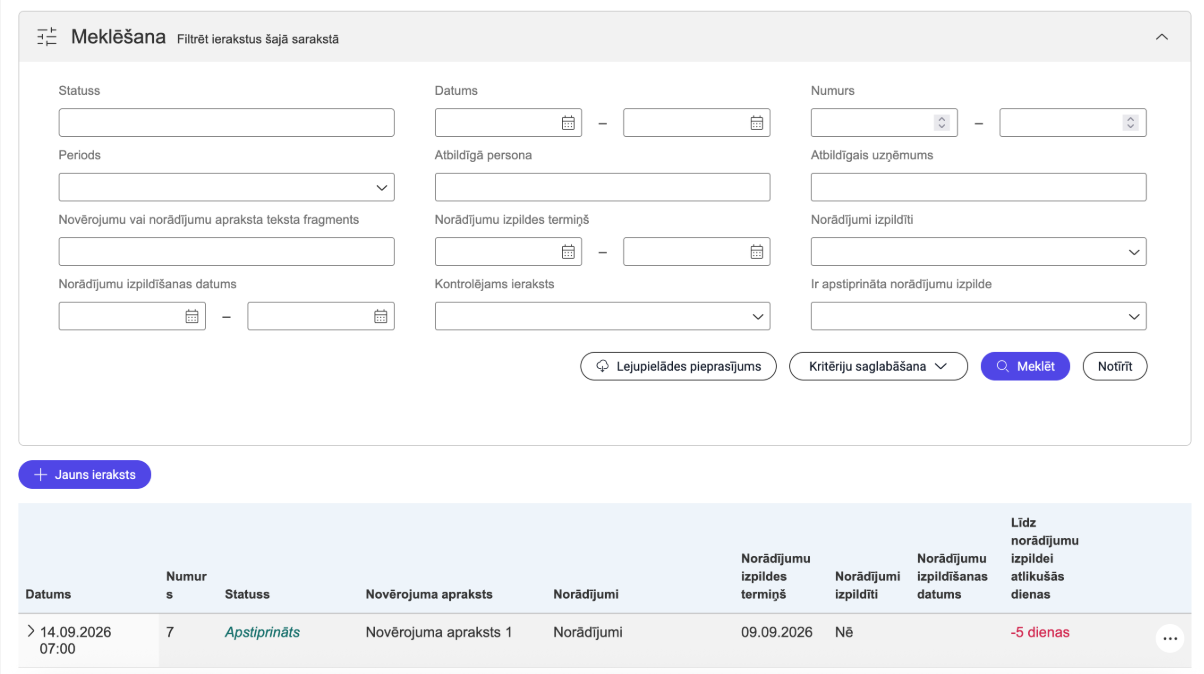Viewport: 1204px width, 674px height.
Task: Open the three-dot menu for record 7
Action: (1170, 639)
